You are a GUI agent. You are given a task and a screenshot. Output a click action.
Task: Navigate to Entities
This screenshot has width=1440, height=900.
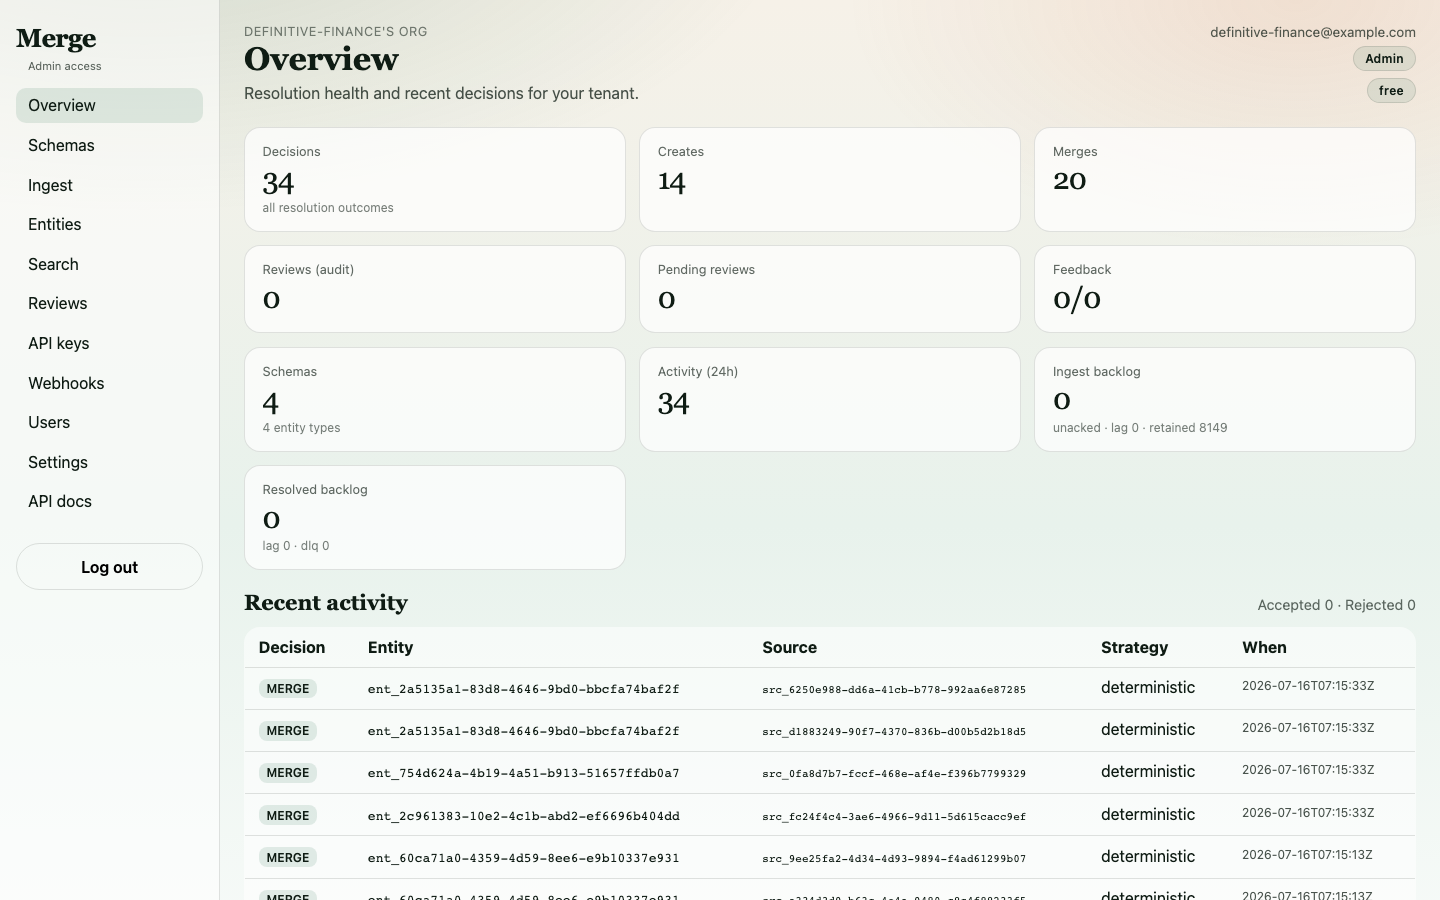(109, 224)
